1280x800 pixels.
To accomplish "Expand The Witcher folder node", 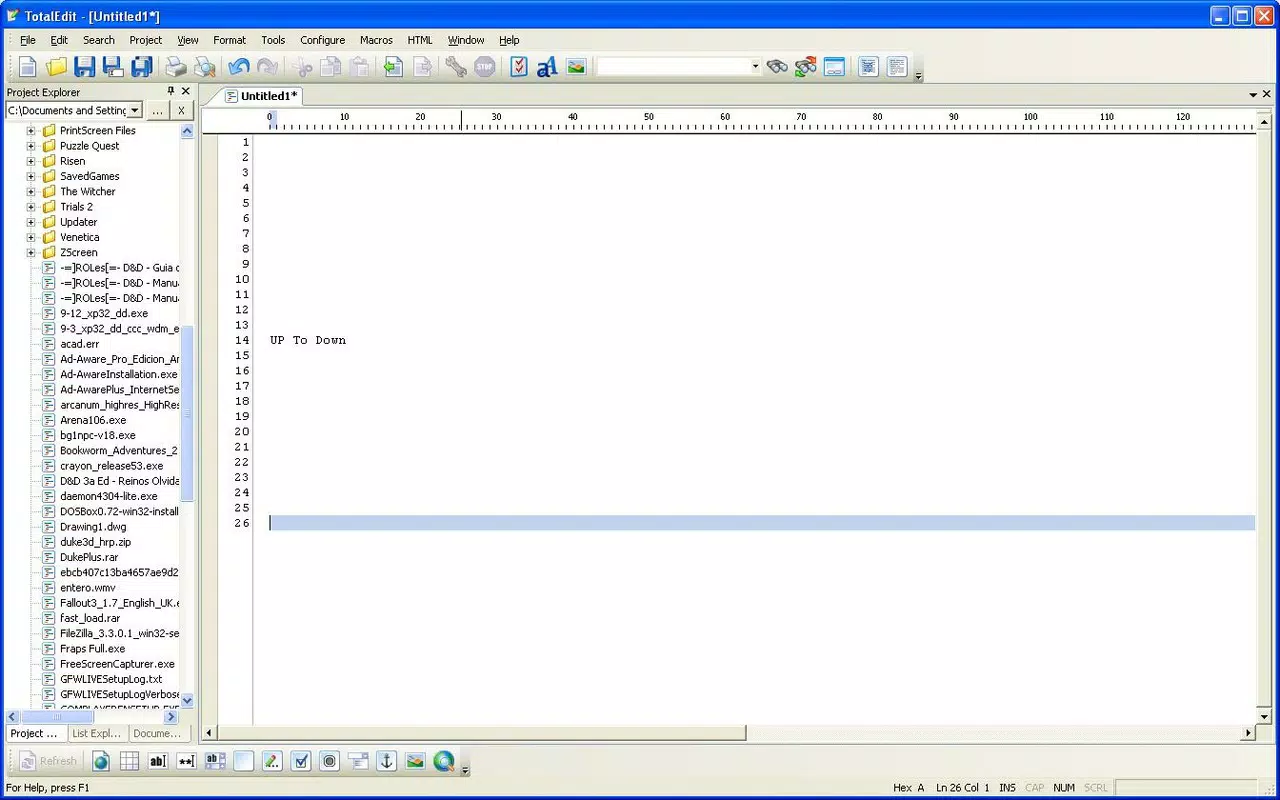I will tap(31, 192).
